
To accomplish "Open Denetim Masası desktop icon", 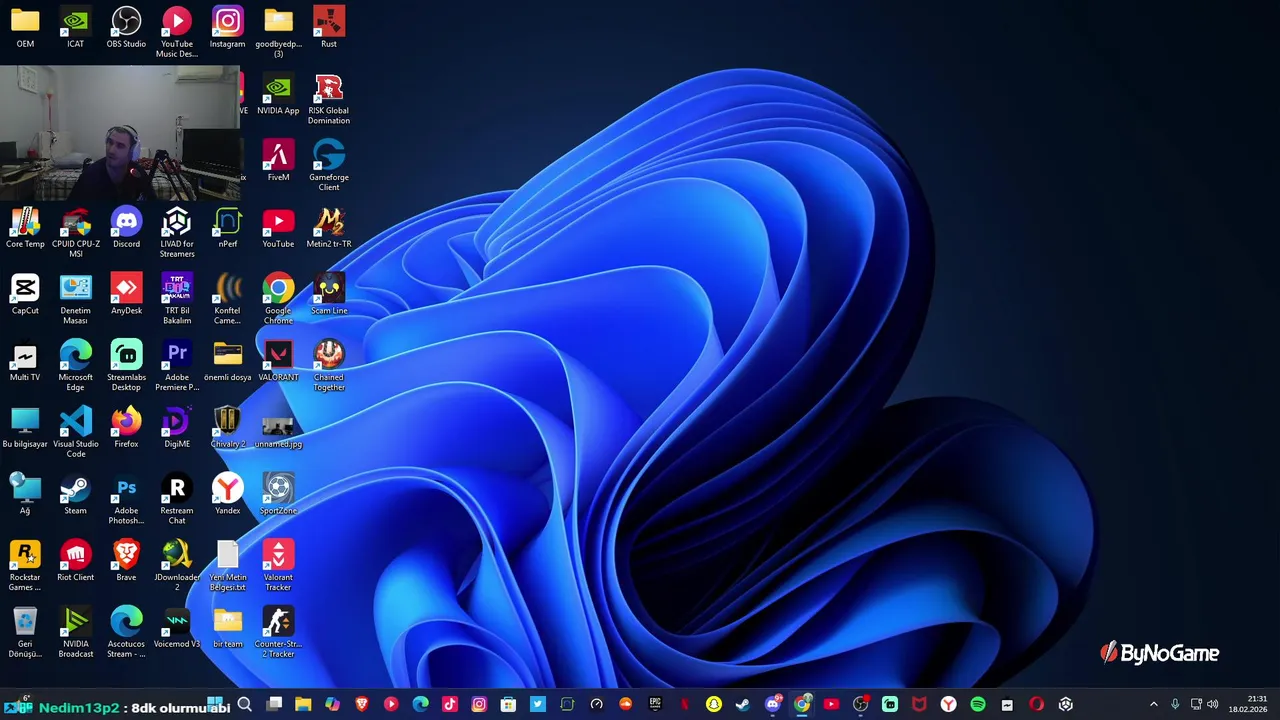I will coord(76,299).
